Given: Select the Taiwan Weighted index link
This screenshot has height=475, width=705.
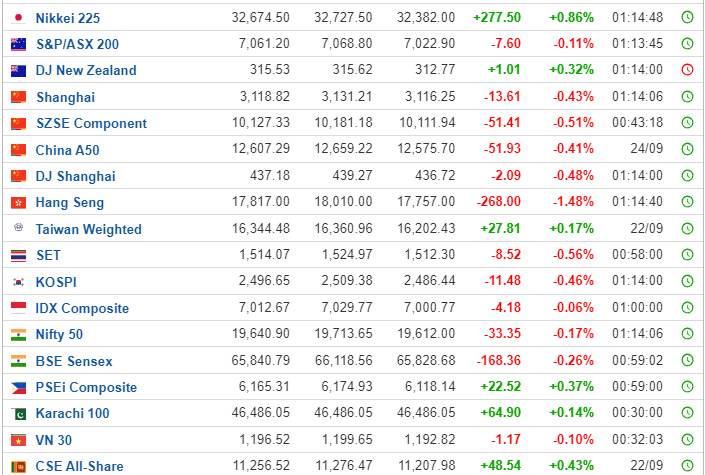Looking at the screenshot, I should (89, 229).
